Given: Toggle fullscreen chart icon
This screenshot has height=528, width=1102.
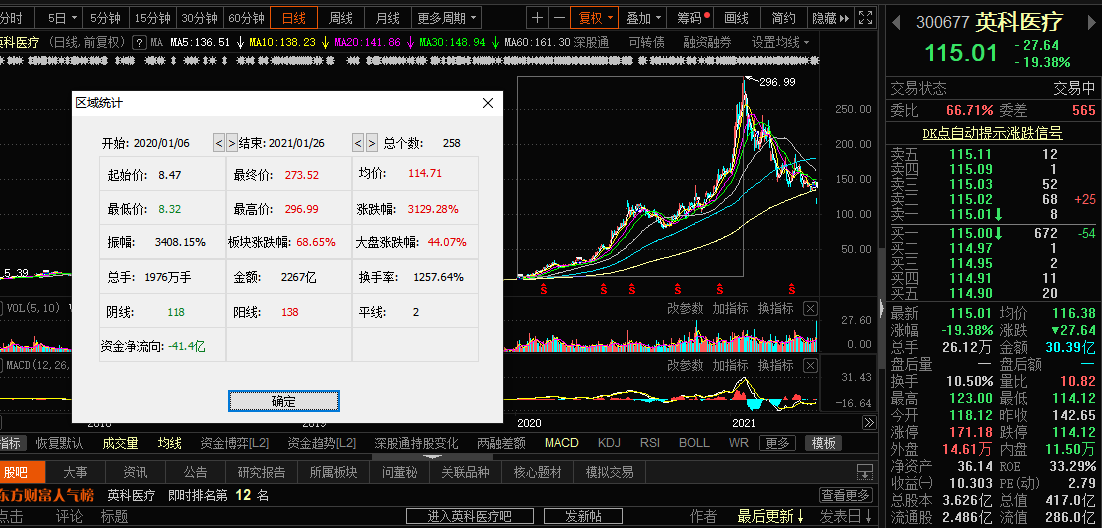Looking at the screenshot, I should (867, 18).
